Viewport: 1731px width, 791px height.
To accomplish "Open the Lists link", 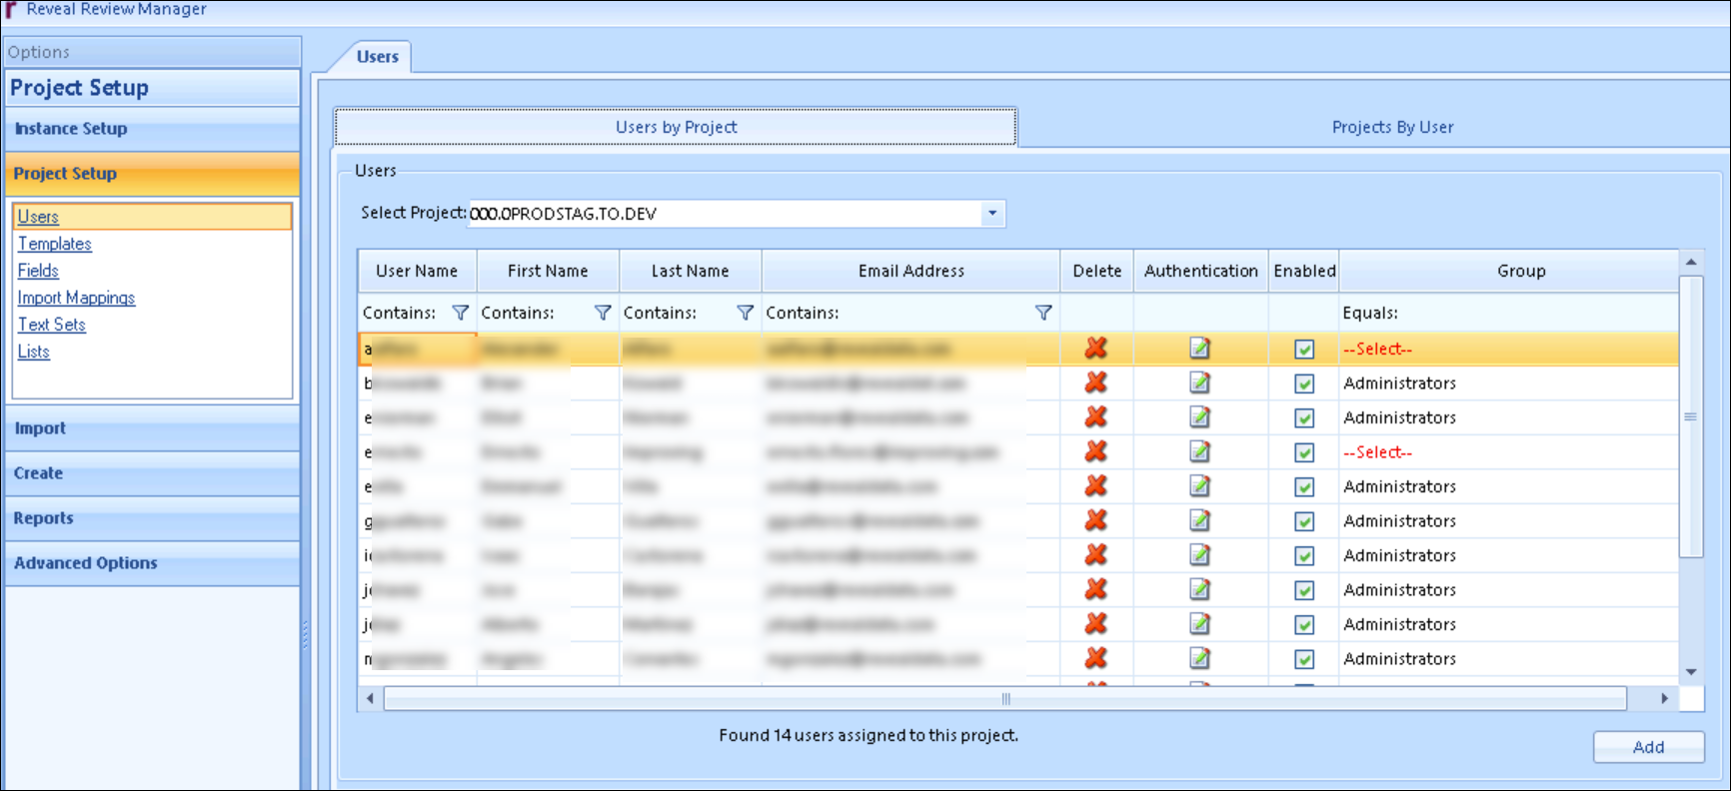I will pos(33,352).
